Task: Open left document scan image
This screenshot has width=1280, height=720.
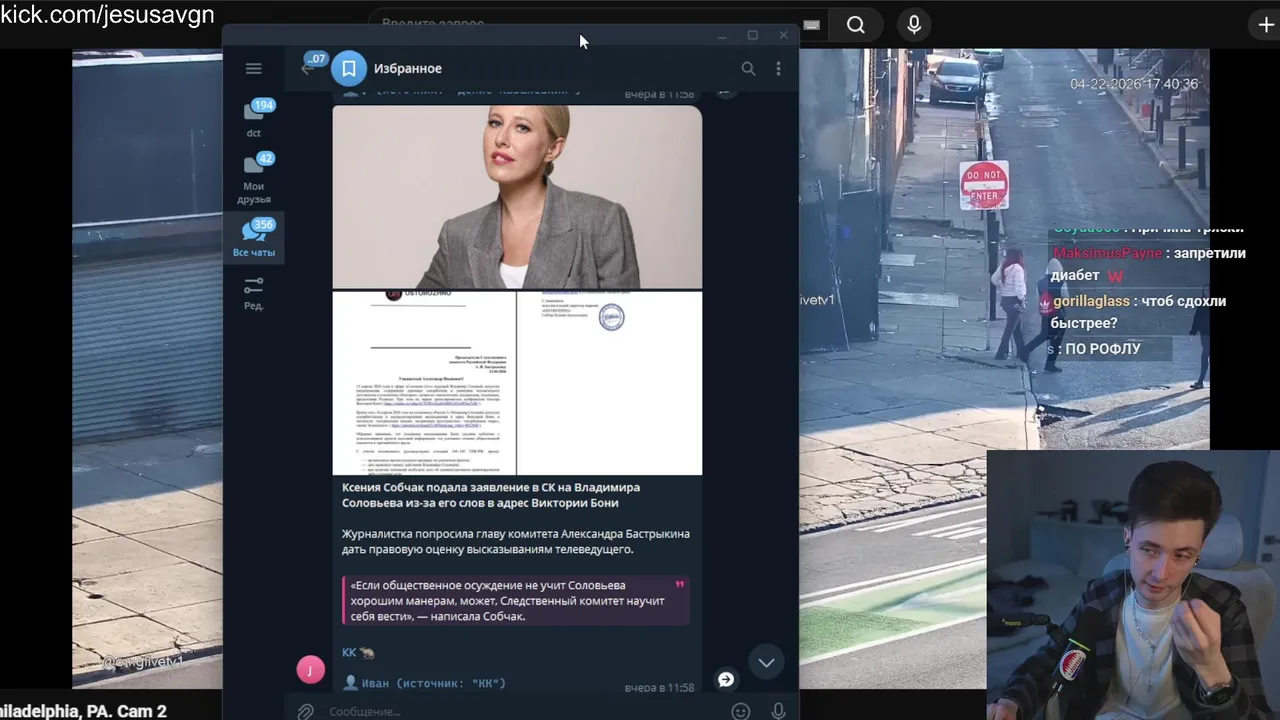Action: click(424, 383)
